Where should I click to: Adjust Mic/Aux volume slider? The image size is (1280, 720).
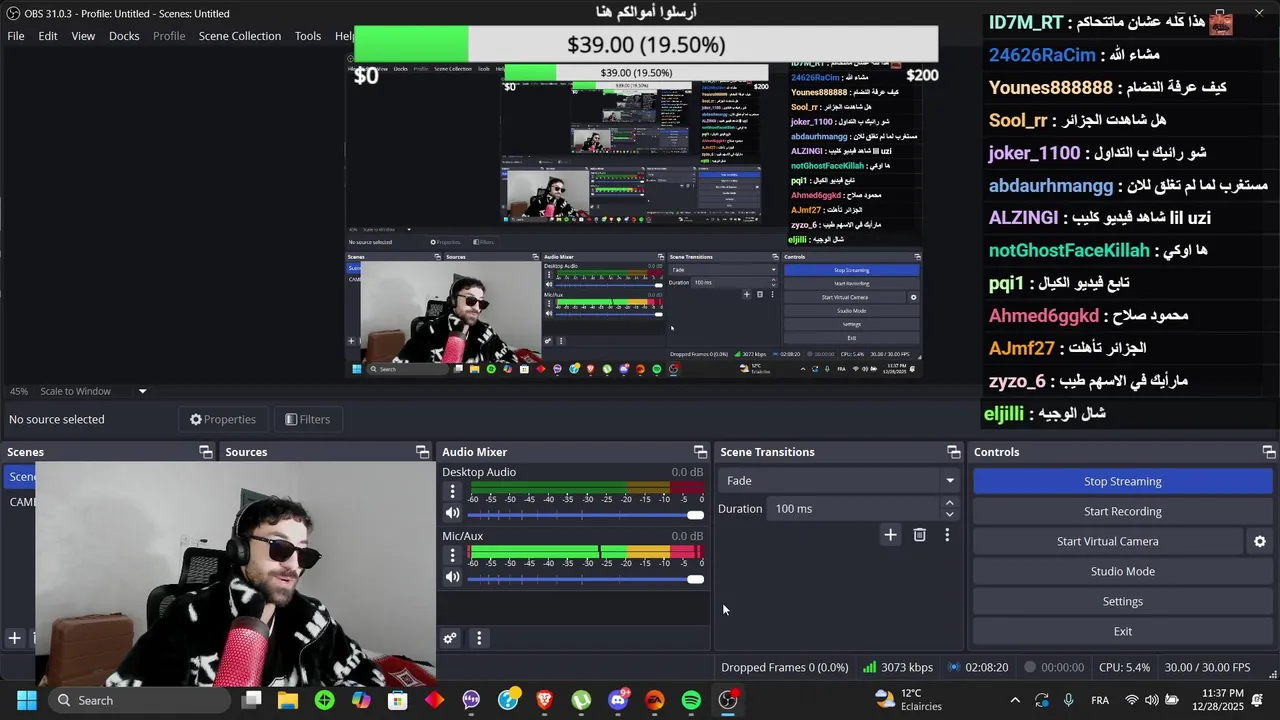pyautogui.click(x=585, y=578)
